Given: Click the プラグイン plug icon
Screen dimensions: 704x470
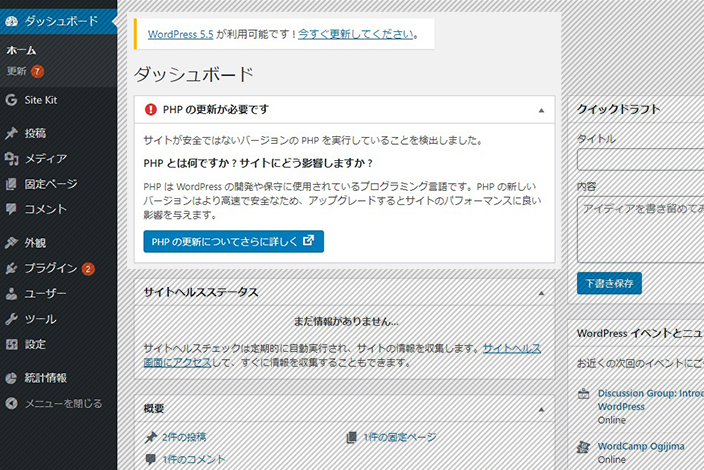Looking at the screenshot, I should (11, 268).
